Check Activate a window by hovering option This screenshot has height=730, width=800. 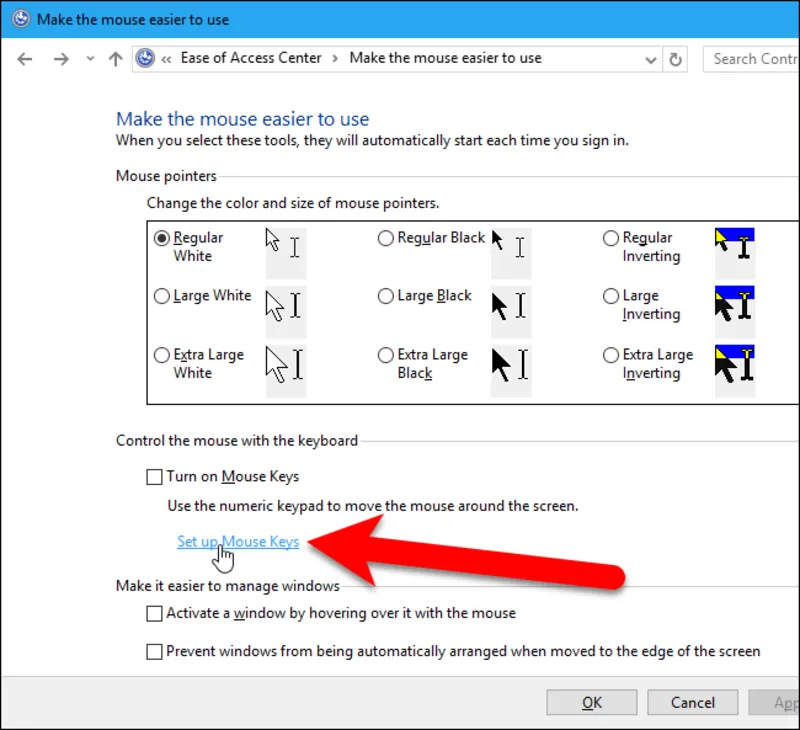coord(154,613)
